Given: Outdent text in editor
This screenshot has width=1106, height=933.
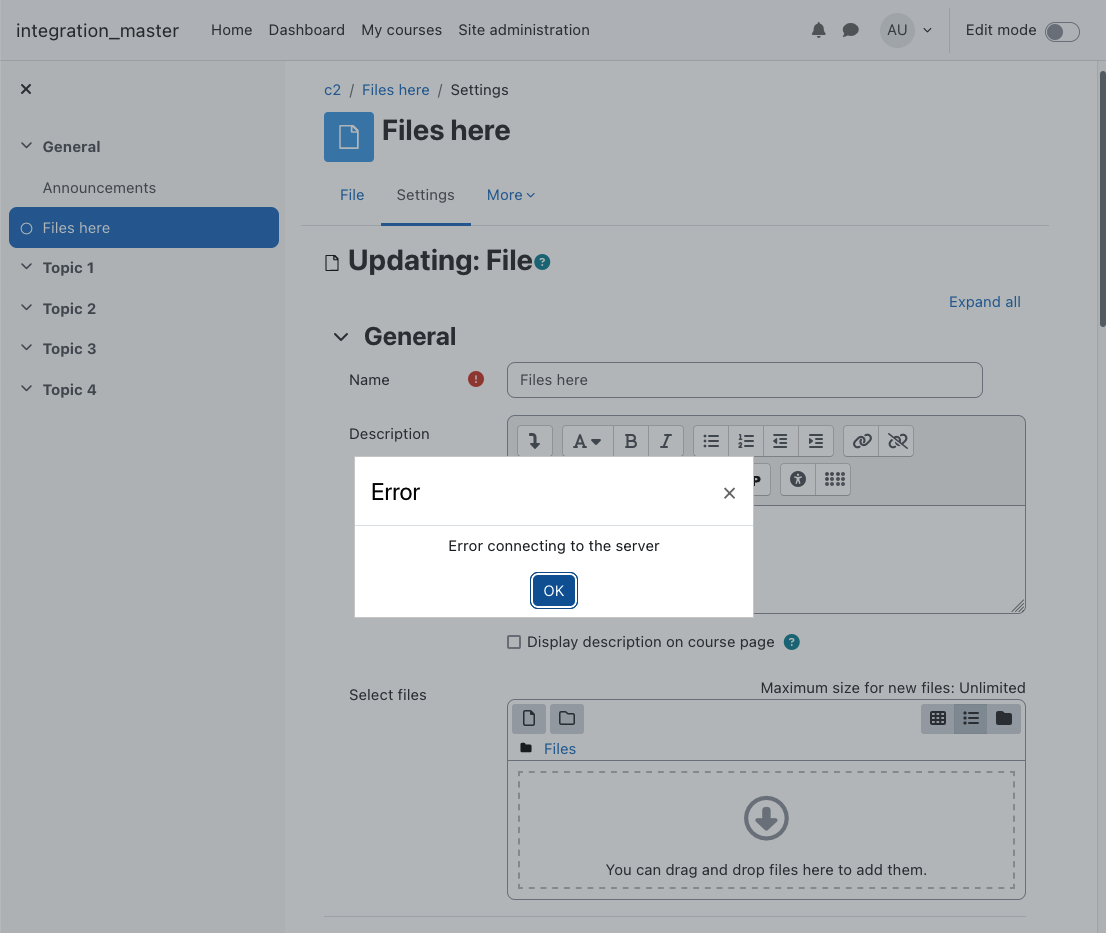Looking at the screenshot, I should (780, 441).
